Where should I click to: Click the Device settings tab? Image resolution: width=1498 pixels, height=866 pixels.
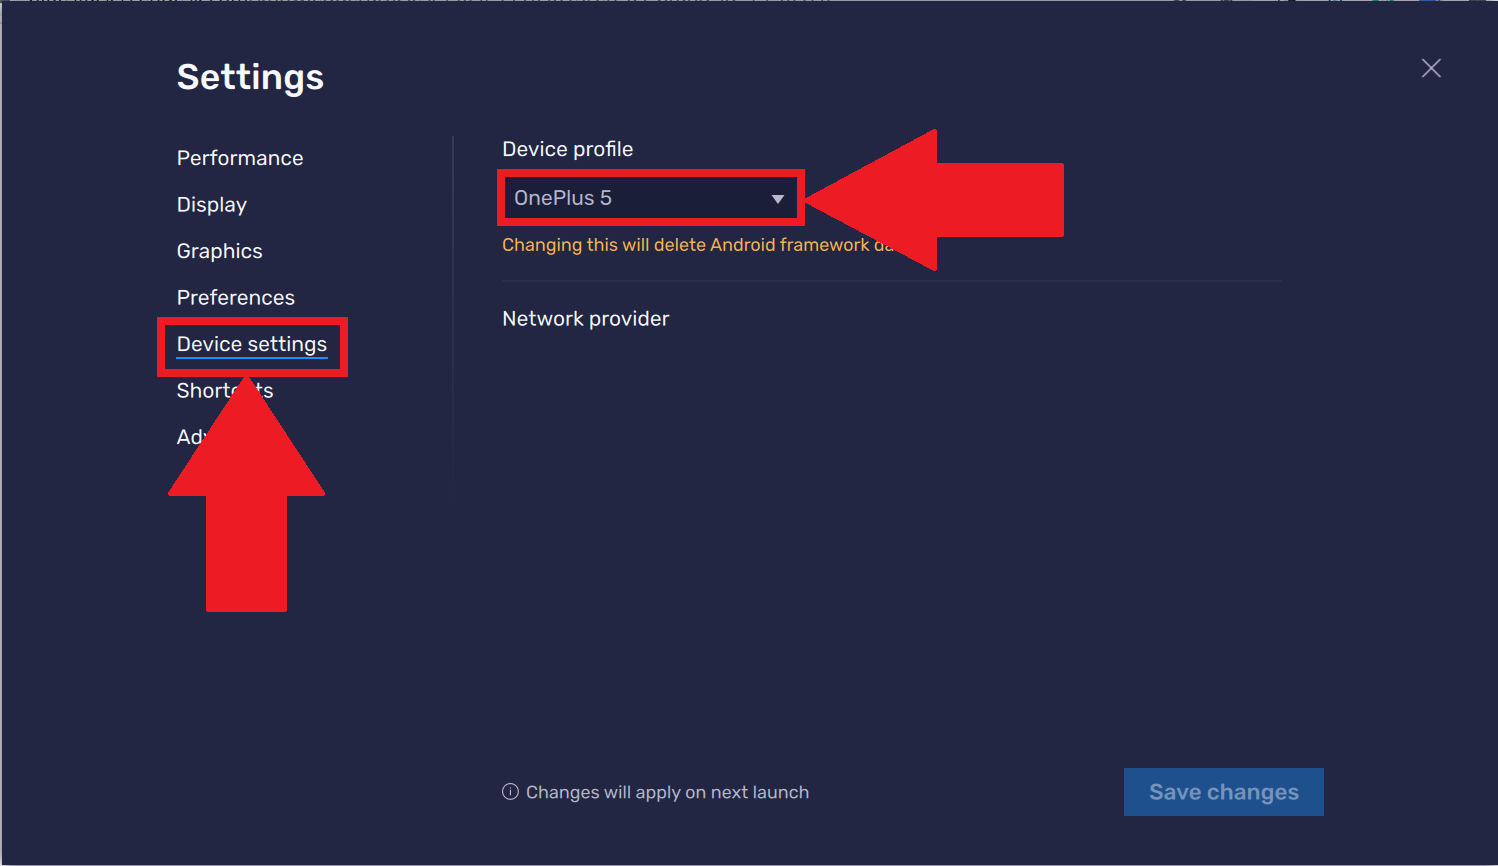pyautogui.click(x=252, y=344)
